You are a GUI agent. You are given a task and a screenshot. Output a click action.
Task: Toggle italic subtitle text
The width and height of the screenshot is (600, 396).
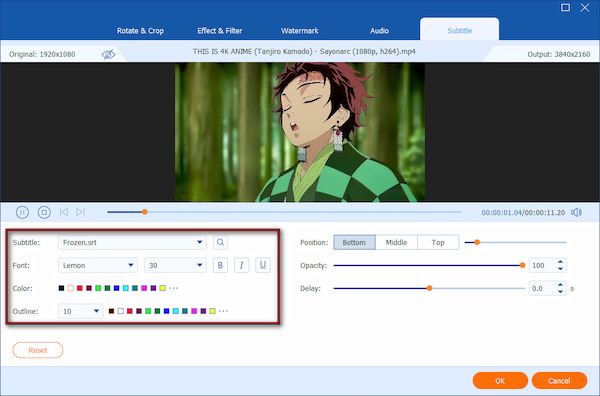[x=241, y=265]
